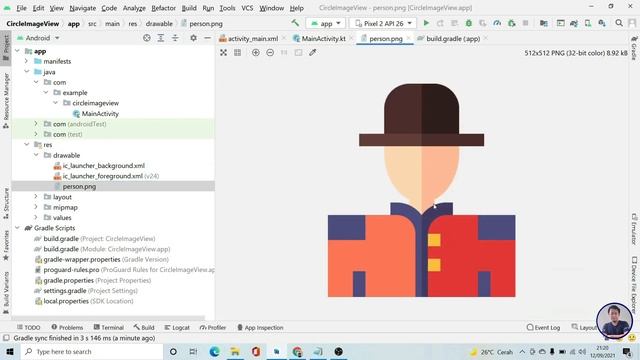Close the person.png editor tab
Viewport: 640px width, 360px height.
(408, 38)
